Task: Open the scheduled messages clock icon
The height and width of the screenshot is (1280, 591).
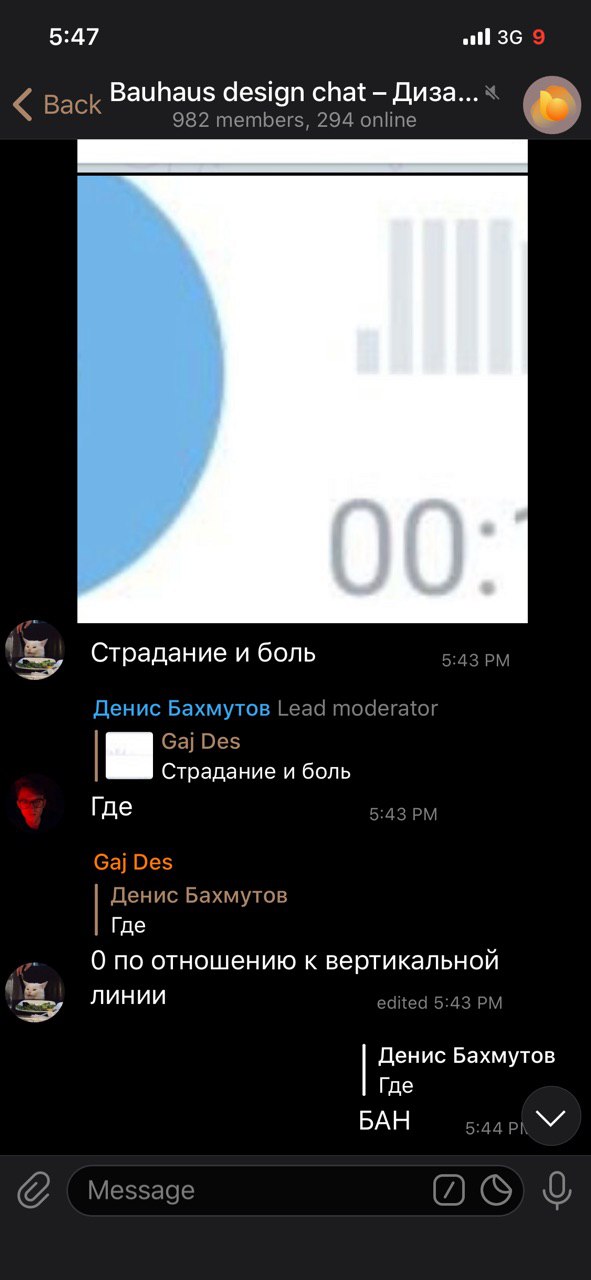Action: [496, 1190]
